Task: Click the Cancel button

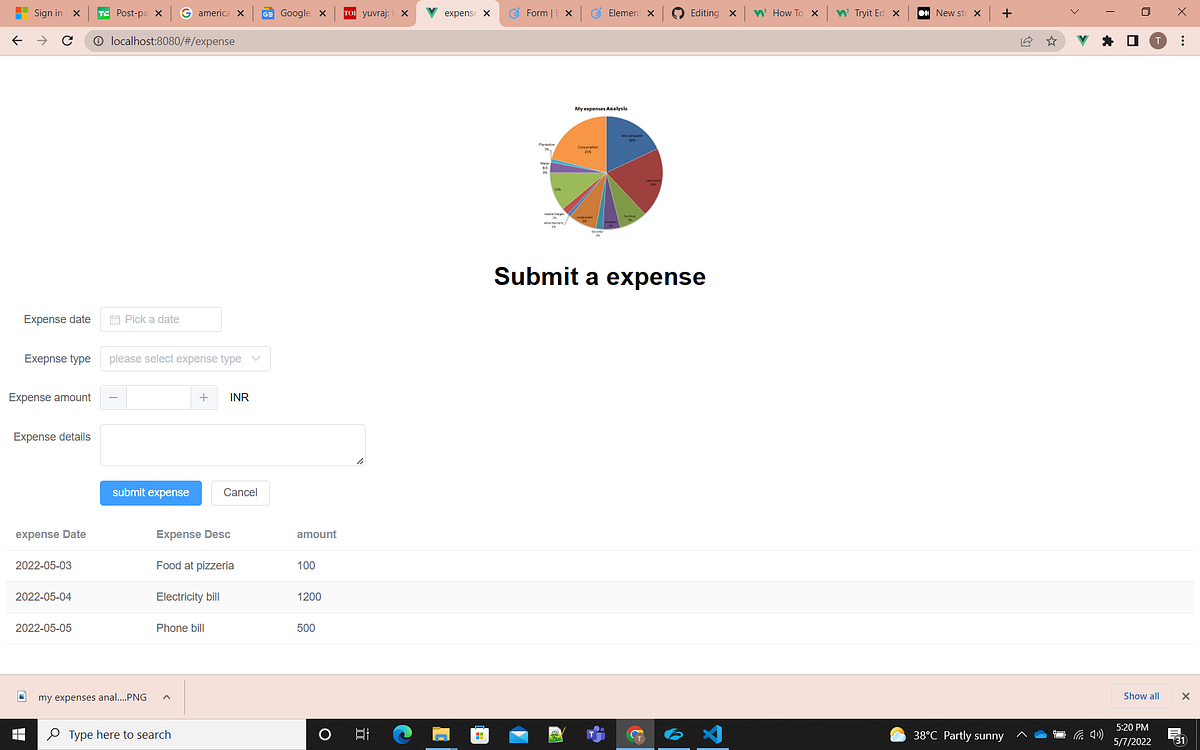Action: [240, 492]
